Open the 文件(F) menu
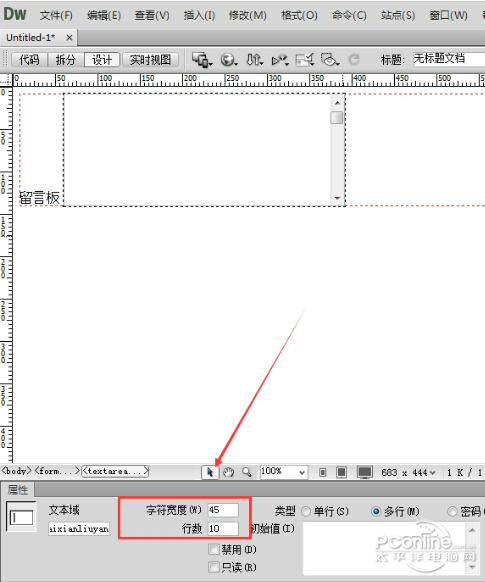Viewport: 485px width, 582px height. pyautogui.click(x=56, y=15)
